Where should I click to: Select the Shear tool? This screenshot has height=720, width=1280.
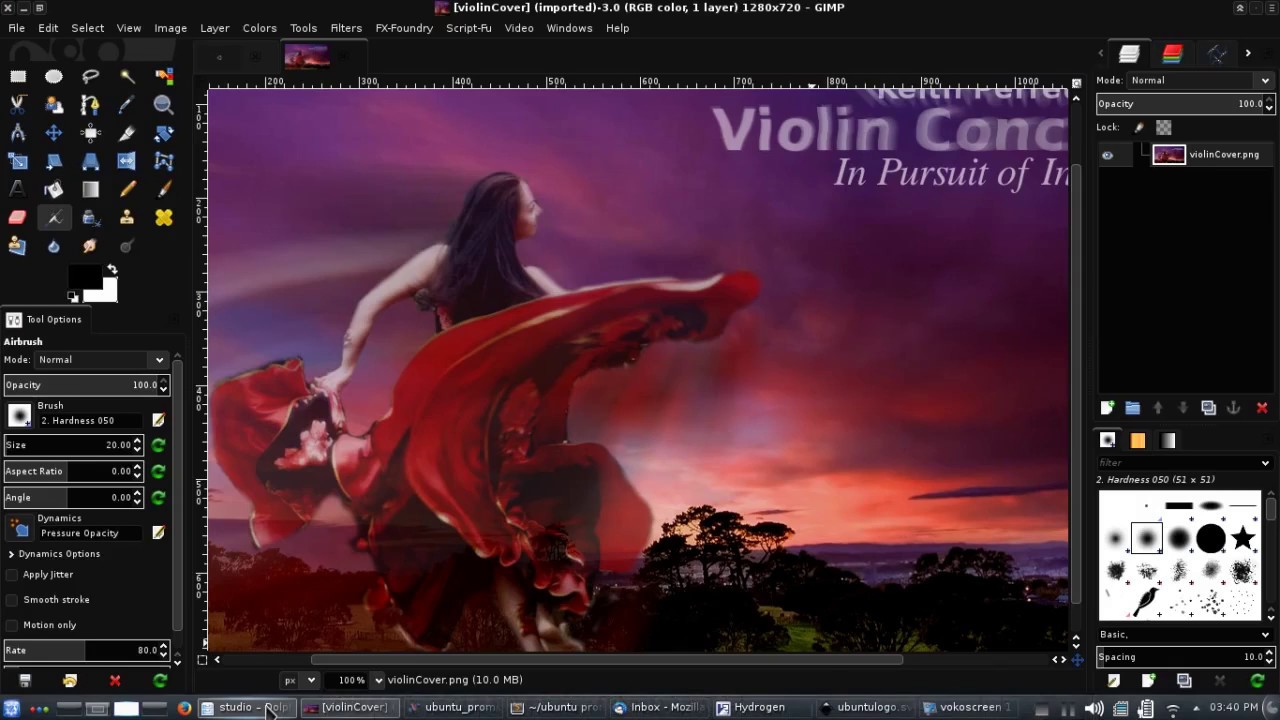click(x=54, y=161)
